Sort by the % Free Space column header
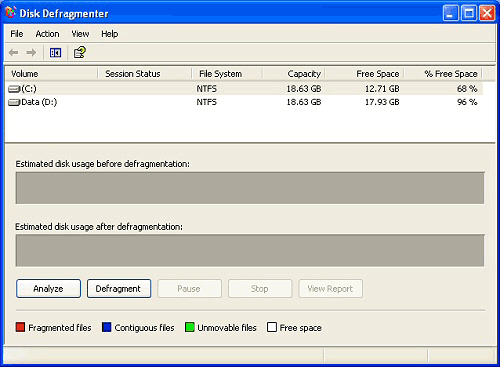 (x=443, y=74)
